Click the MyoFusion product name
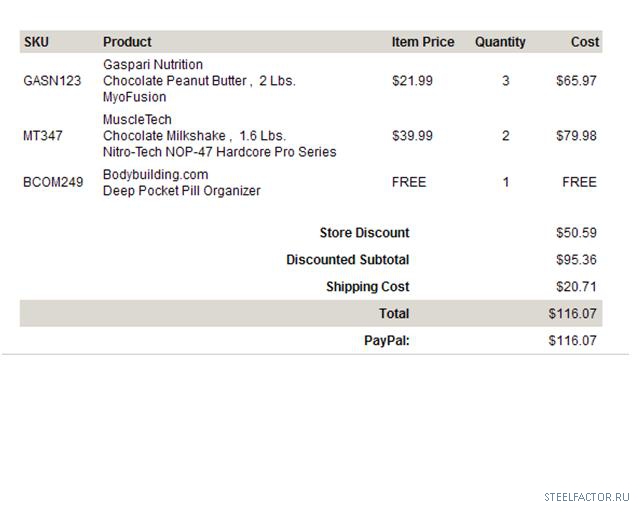640x512 pixels. (x=134, y=98)
